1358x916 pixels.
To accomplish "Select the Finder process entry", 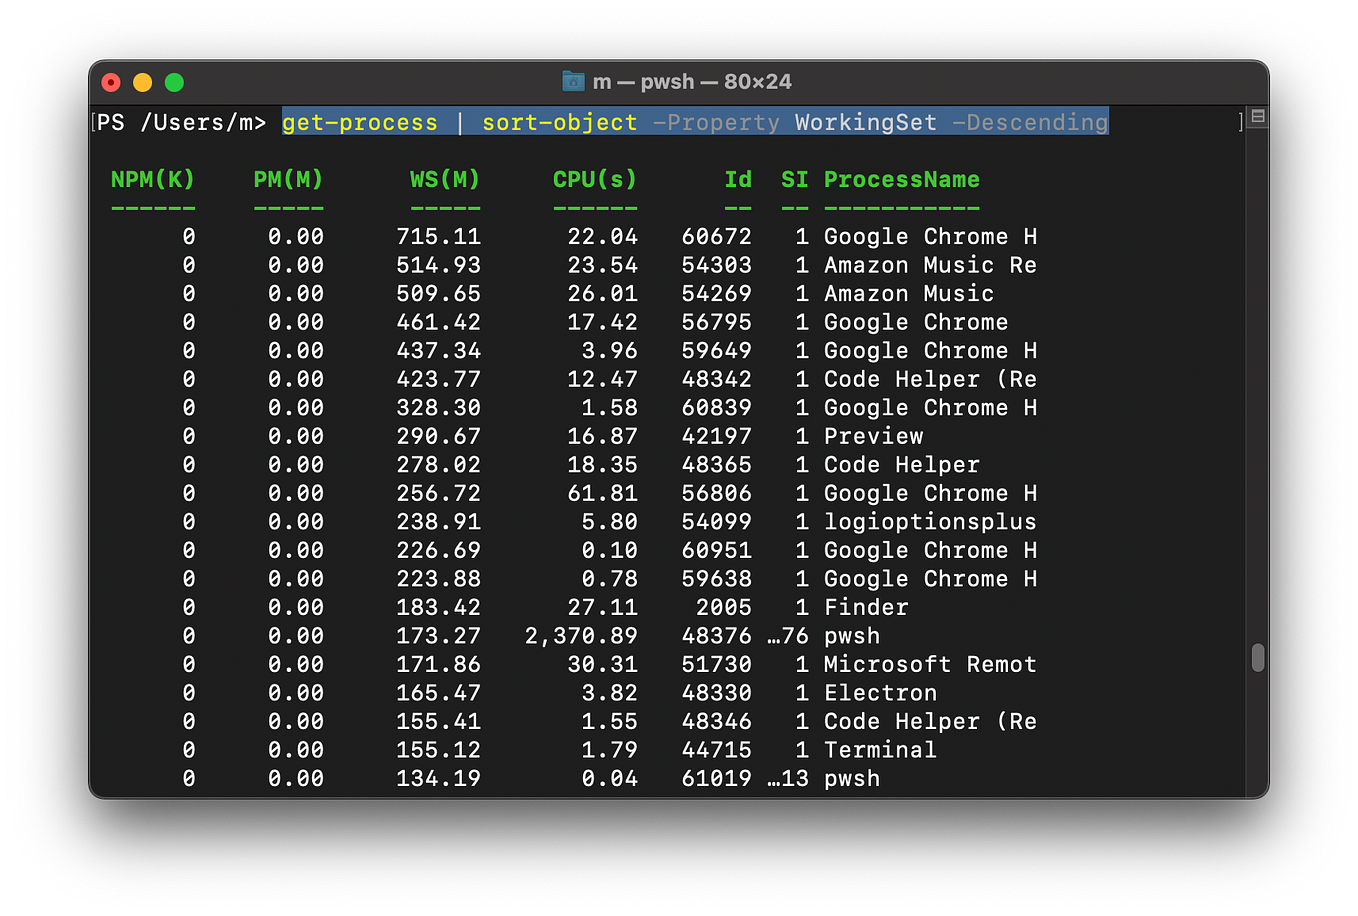I will click(x=866, y=607).
